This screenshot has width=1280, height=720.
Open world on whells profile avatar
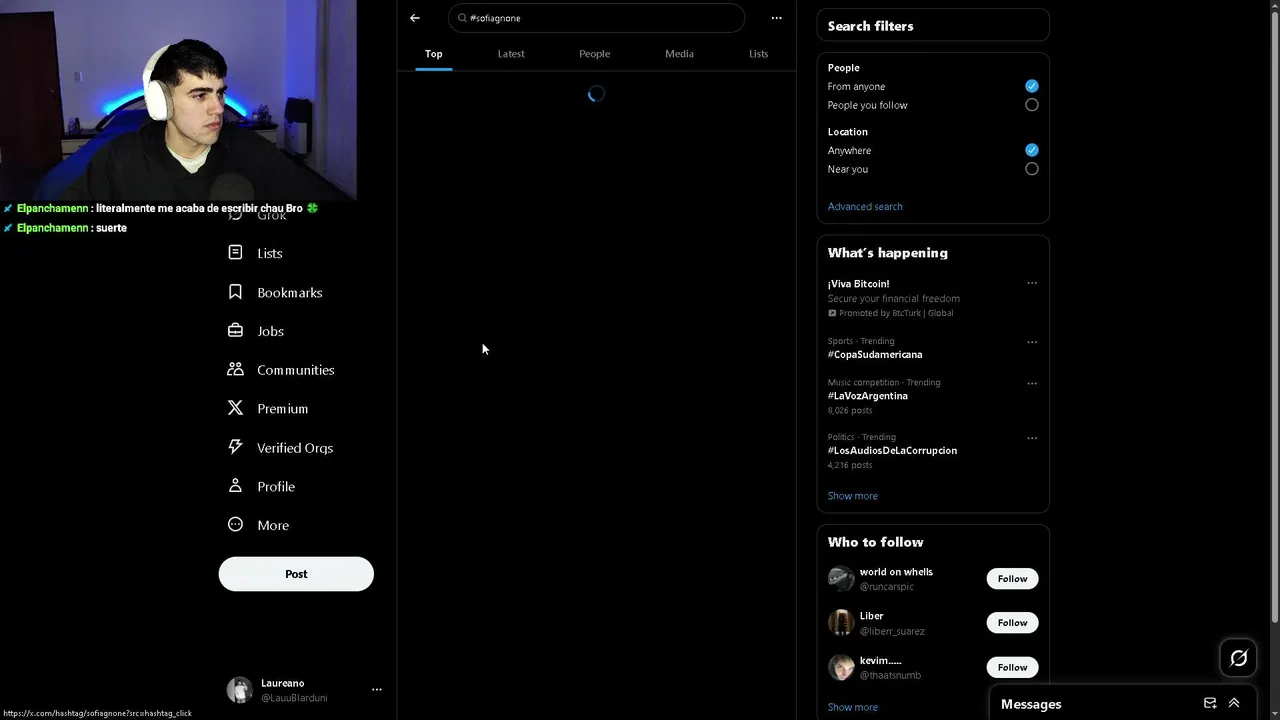pyautogui.click(x=841, y=579)
